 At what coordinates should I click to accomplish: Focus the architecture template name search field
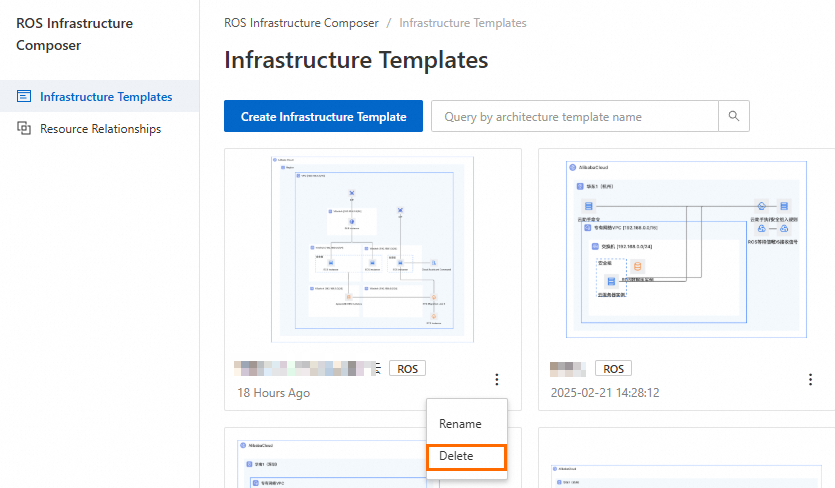[x=575, y=117]
